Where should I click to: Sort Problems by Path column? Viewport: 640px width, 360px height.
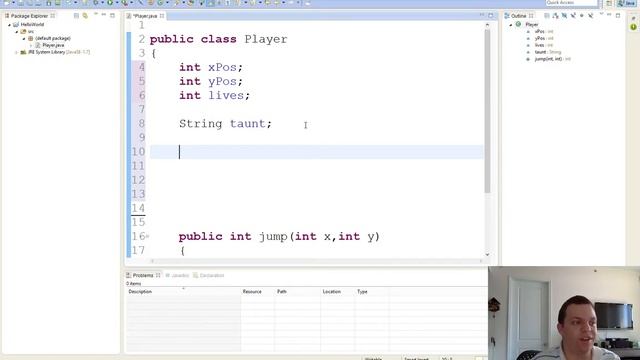tap(297, 291)
